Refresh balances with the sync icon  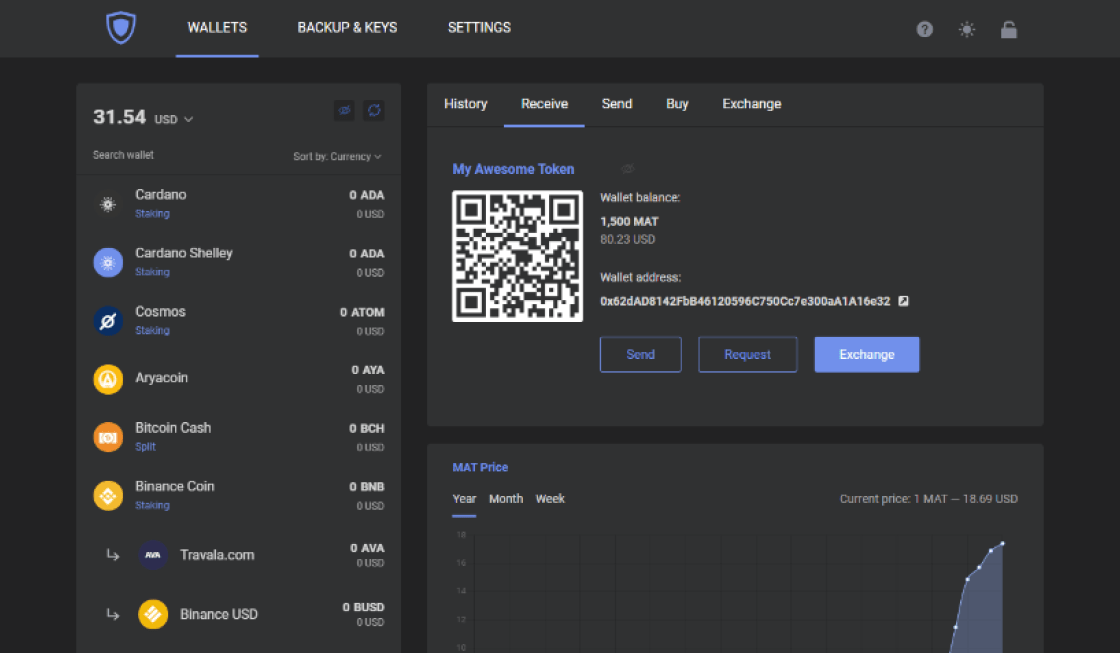(x=374, y=110)
